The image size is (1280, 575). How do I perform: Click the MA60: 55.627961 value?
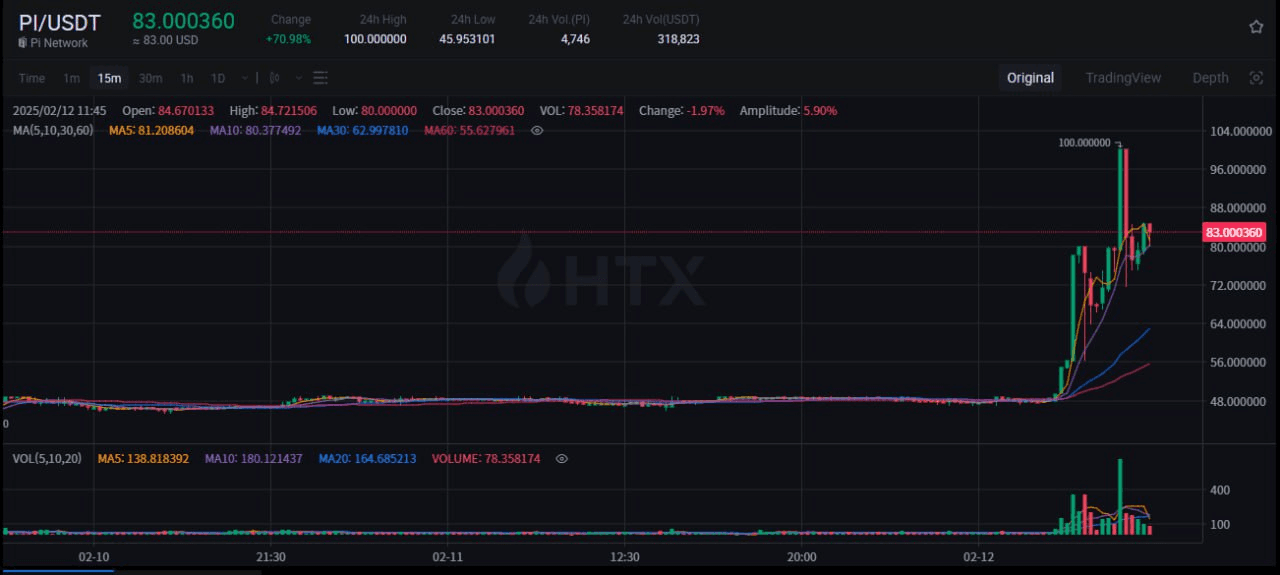pyautogui.click(x=469, y=130)
